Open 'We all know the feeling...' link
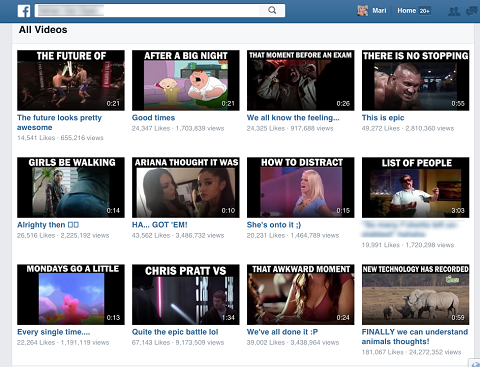Screen dimensions: 480x367 point(293,118)
